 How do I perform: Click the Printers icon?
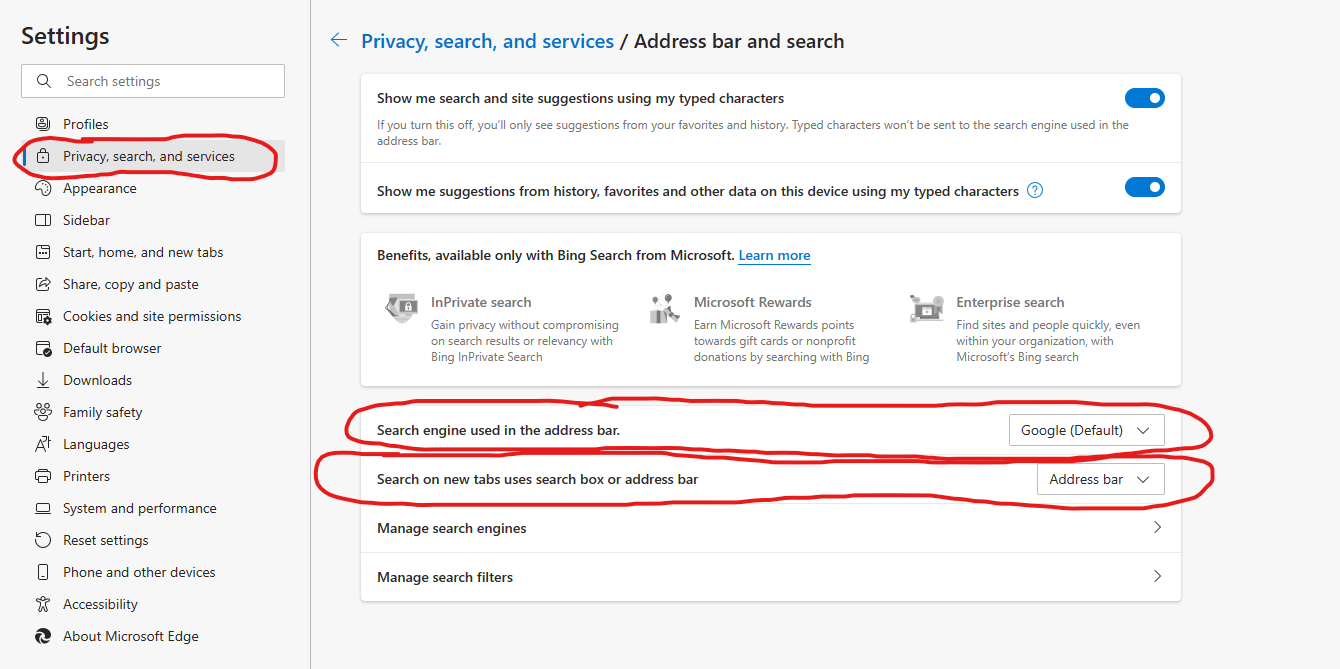(43, 476)
